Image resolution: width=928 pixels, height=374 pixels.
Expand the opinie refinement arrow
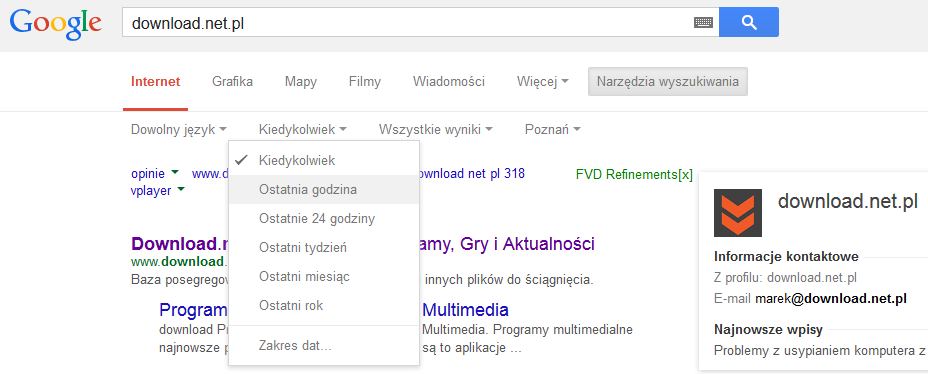coord(175,173)
